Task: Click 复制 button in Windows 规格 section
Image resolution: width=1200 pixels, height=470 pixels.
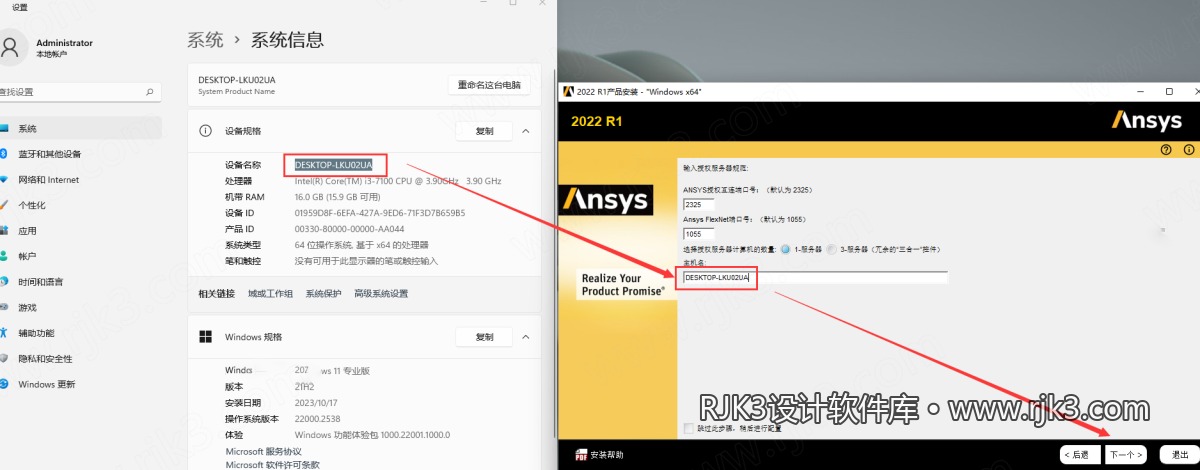Action: [484, 336]
